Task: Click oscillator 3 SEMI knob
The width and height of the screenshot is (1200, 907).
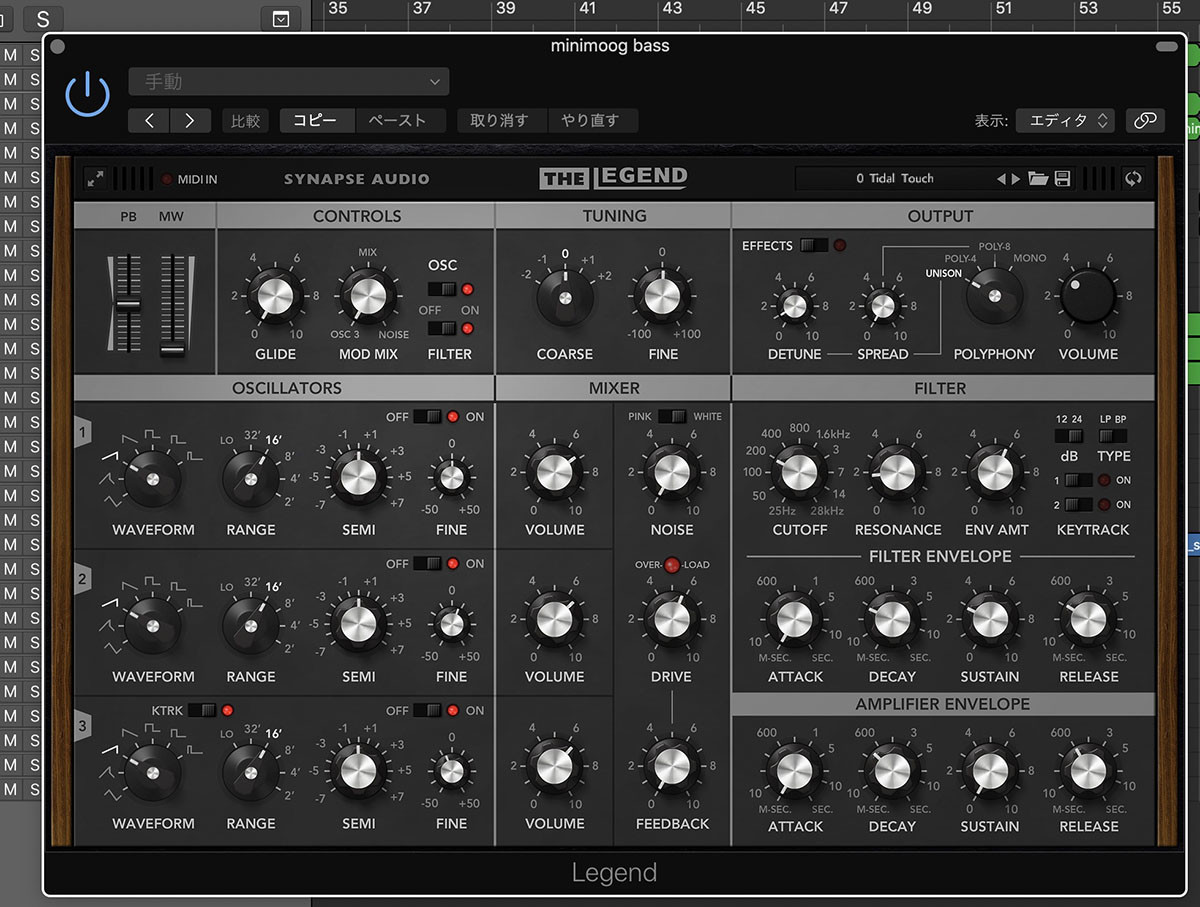Action: [x=358, y=769]
